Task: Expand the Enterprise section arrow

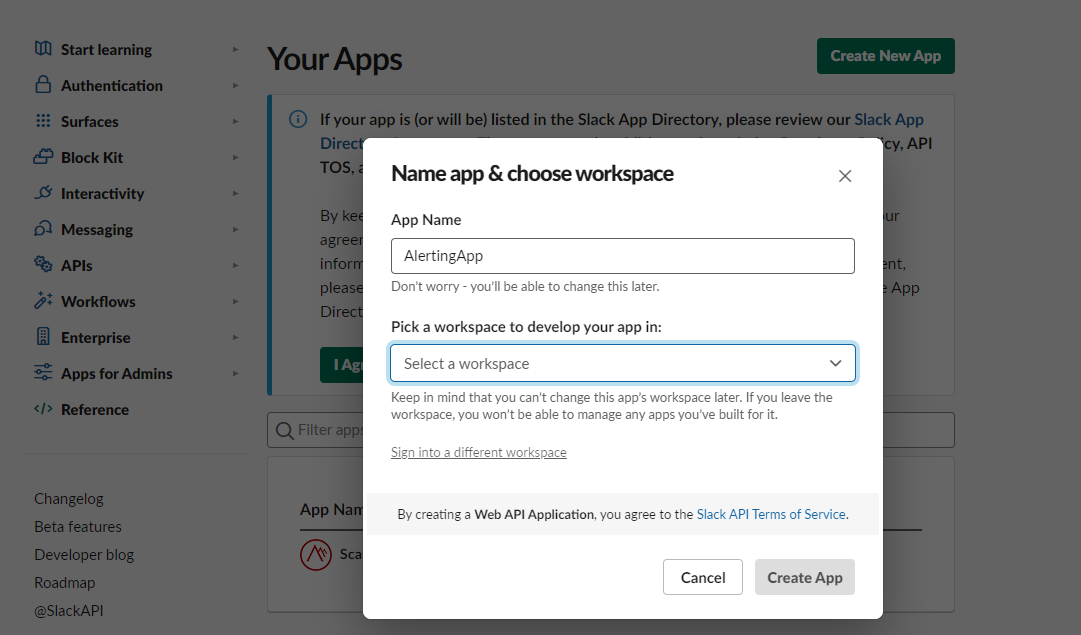Action: [x=236, y=337]
